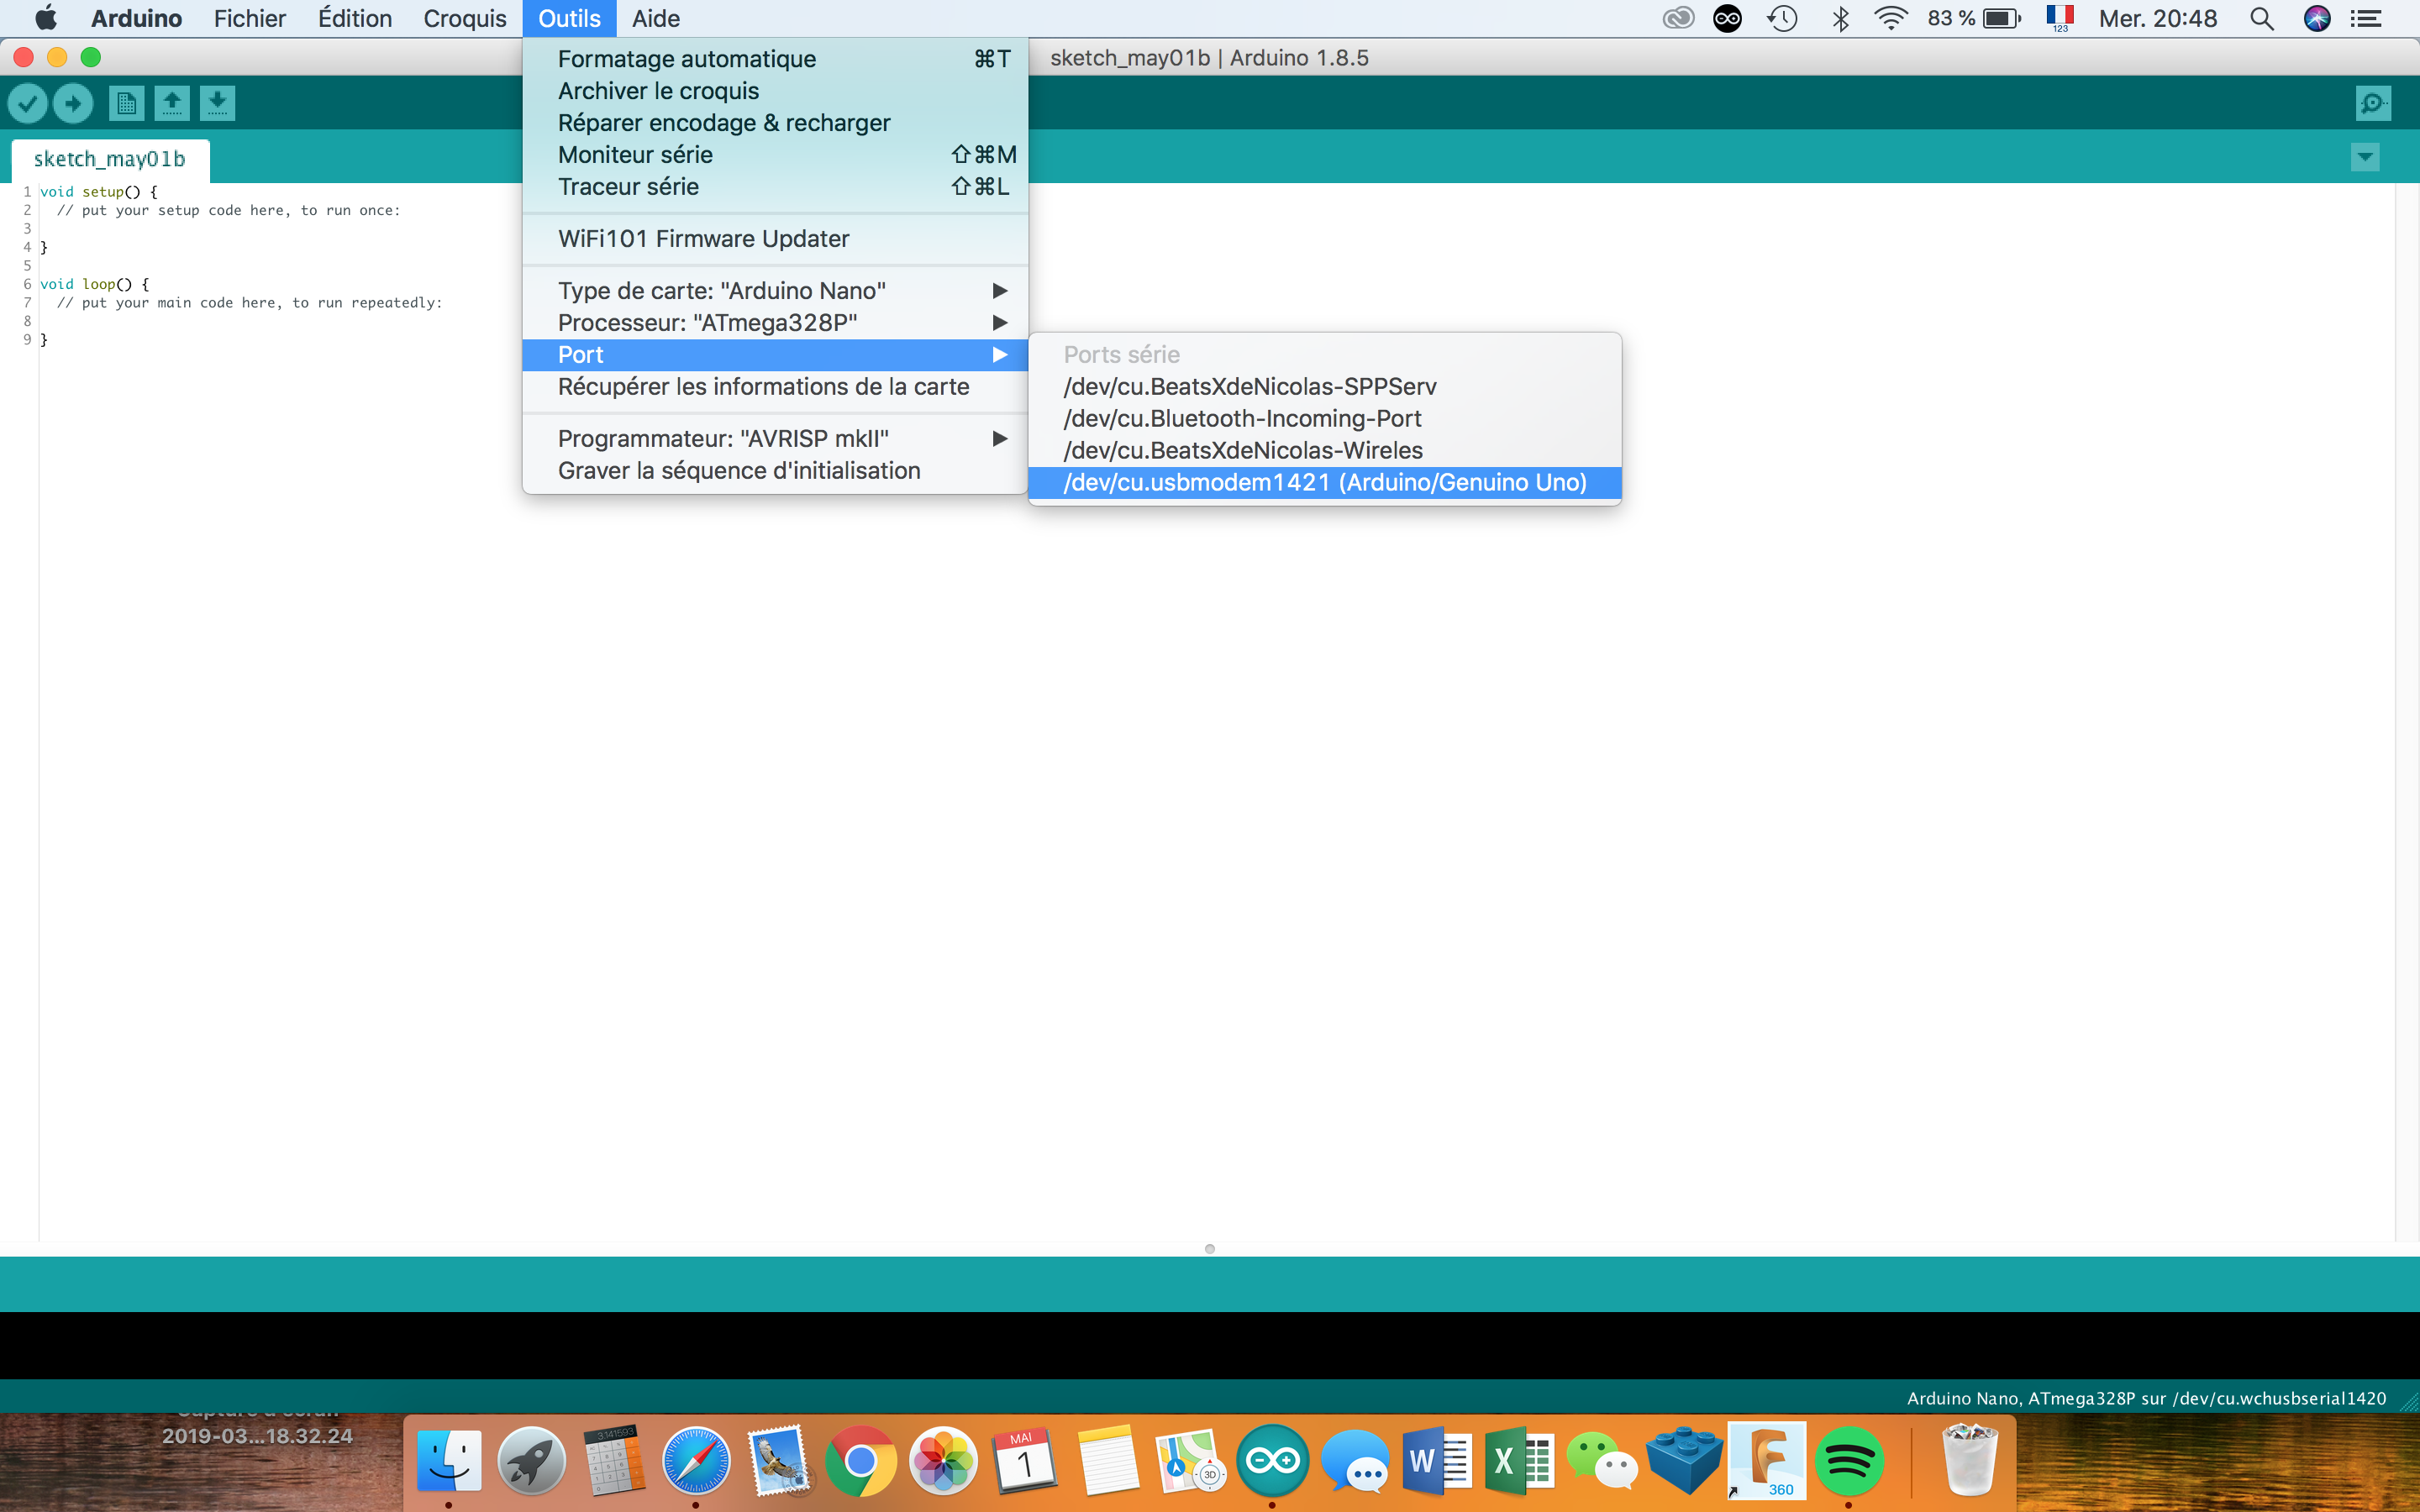2420x1512 pixels.
Task: Click the Wi-Fi menu bar icon
Action: pyautogui.click(x=1890, y=18)
